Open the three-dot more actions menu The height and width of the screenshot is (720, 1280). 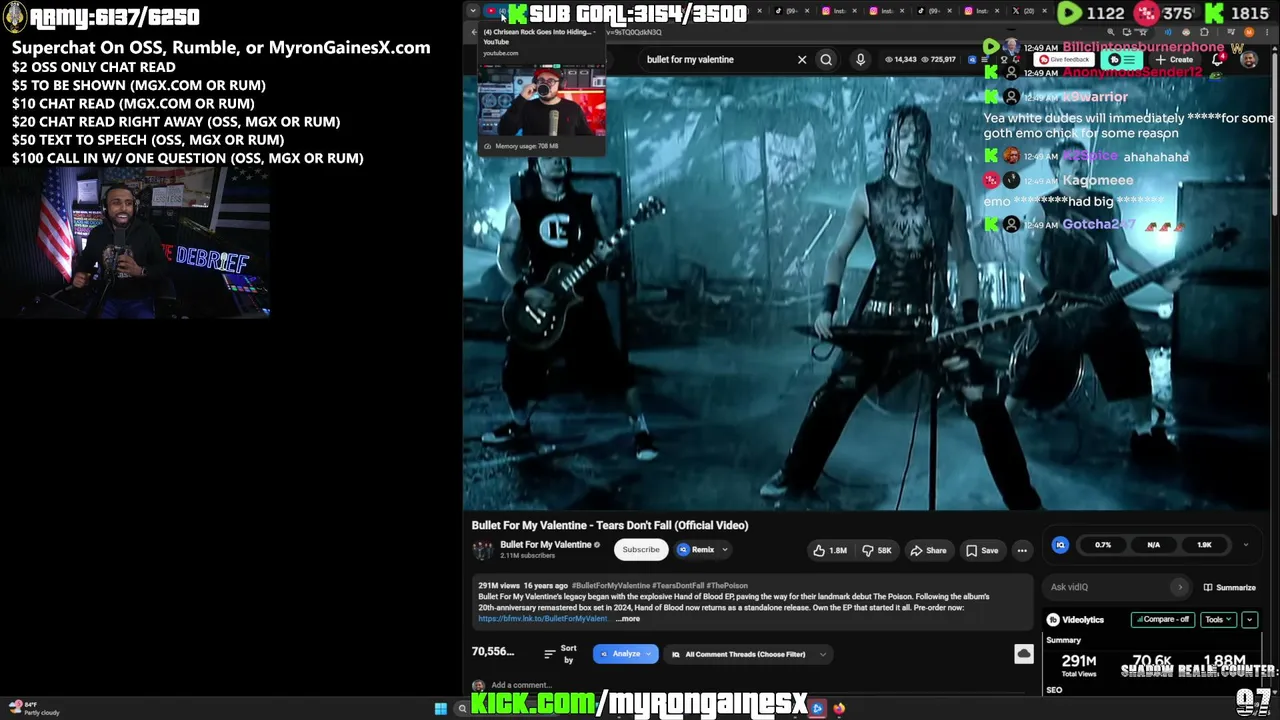pos(1022,550)
